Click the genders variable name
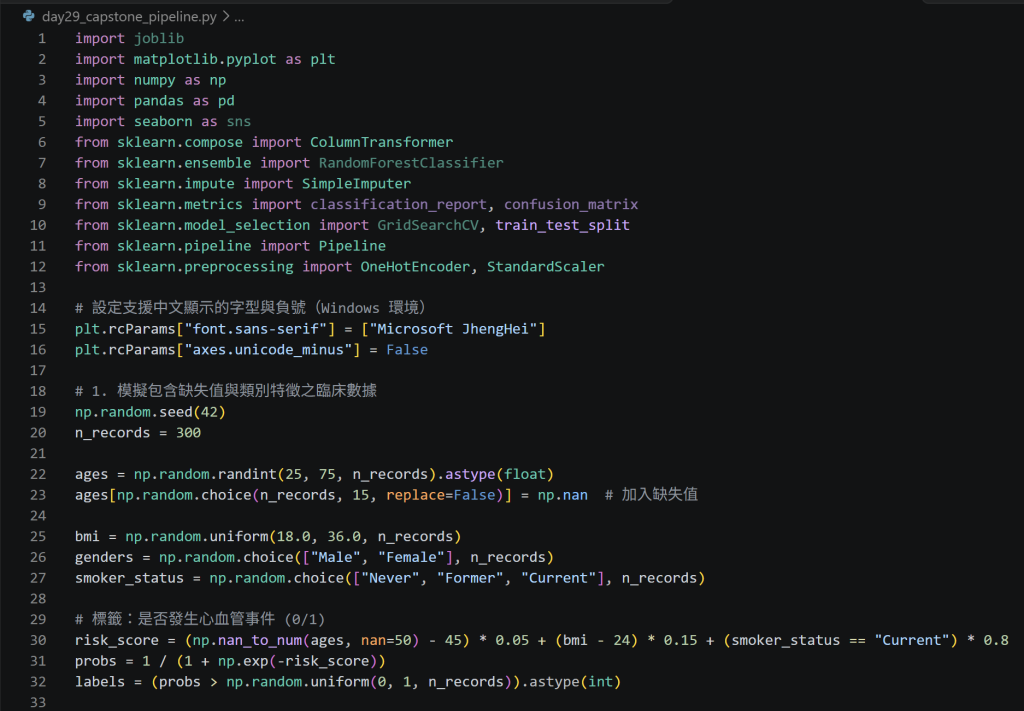This screenshot has height=711, width=1024. (104, 558)
